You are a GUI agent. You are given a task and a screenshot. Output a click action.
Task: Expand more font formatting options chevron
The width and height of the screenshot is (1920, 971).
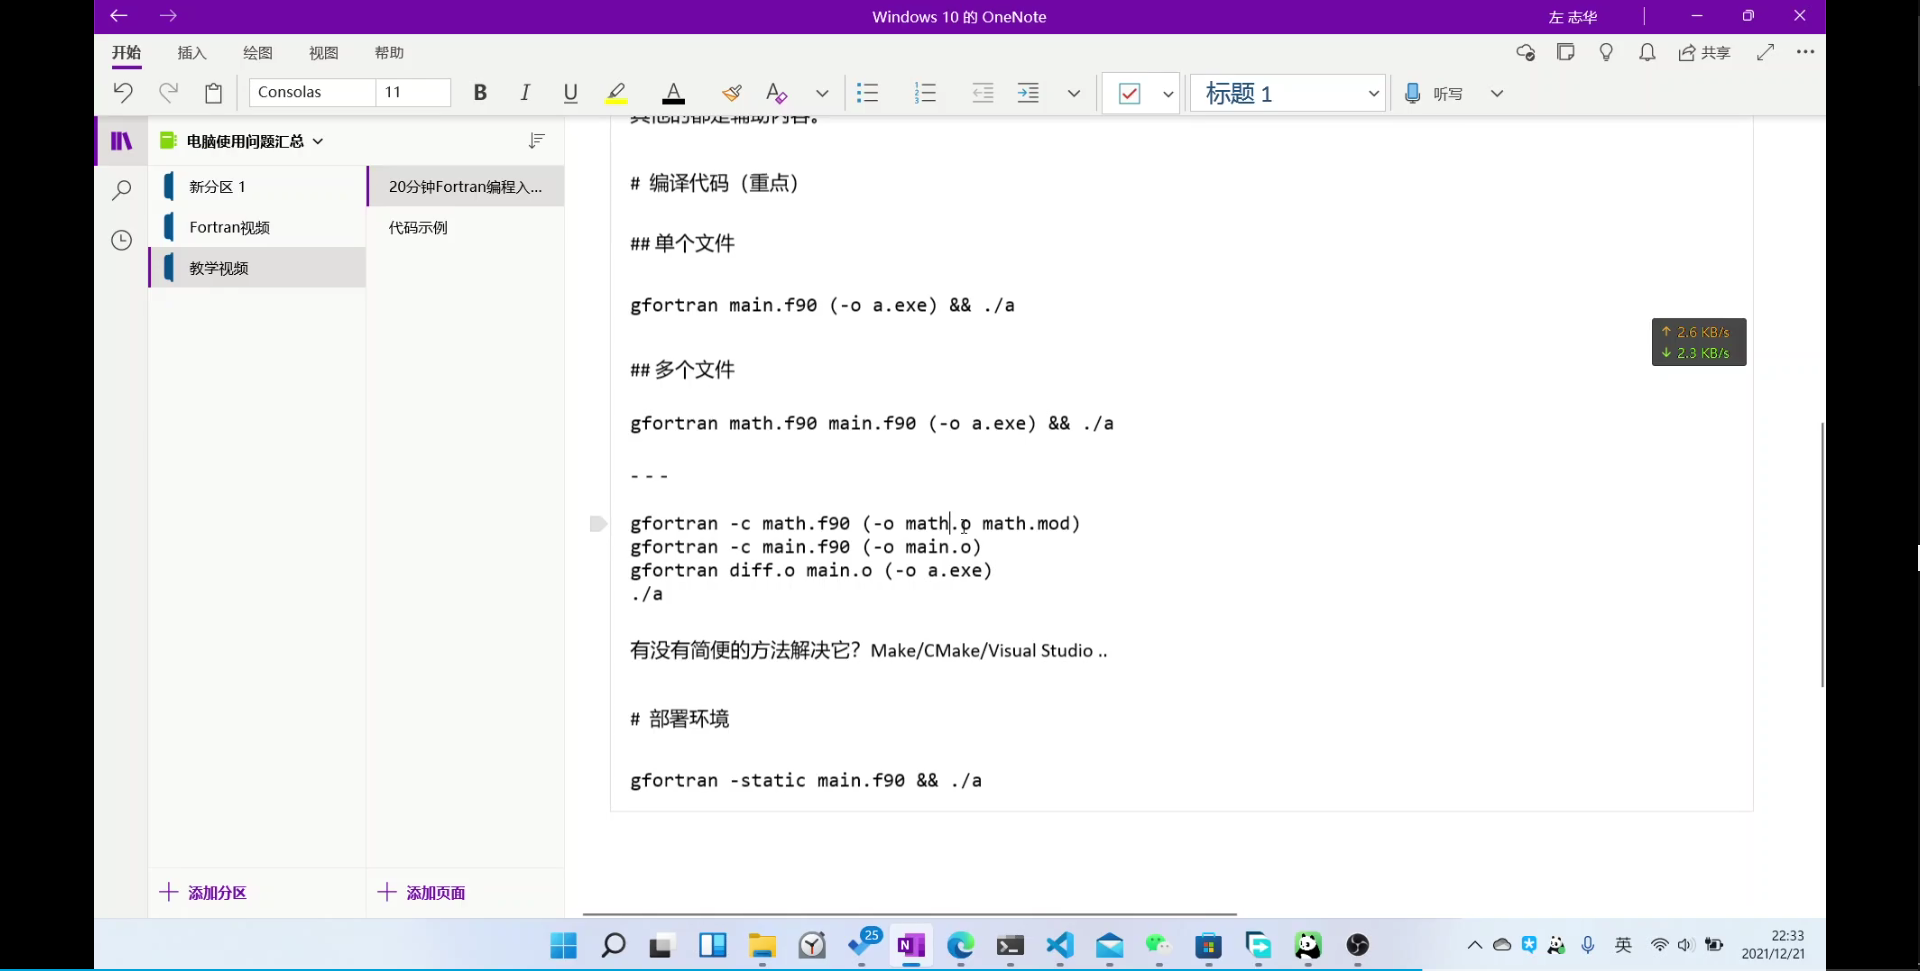pos(822,93)
